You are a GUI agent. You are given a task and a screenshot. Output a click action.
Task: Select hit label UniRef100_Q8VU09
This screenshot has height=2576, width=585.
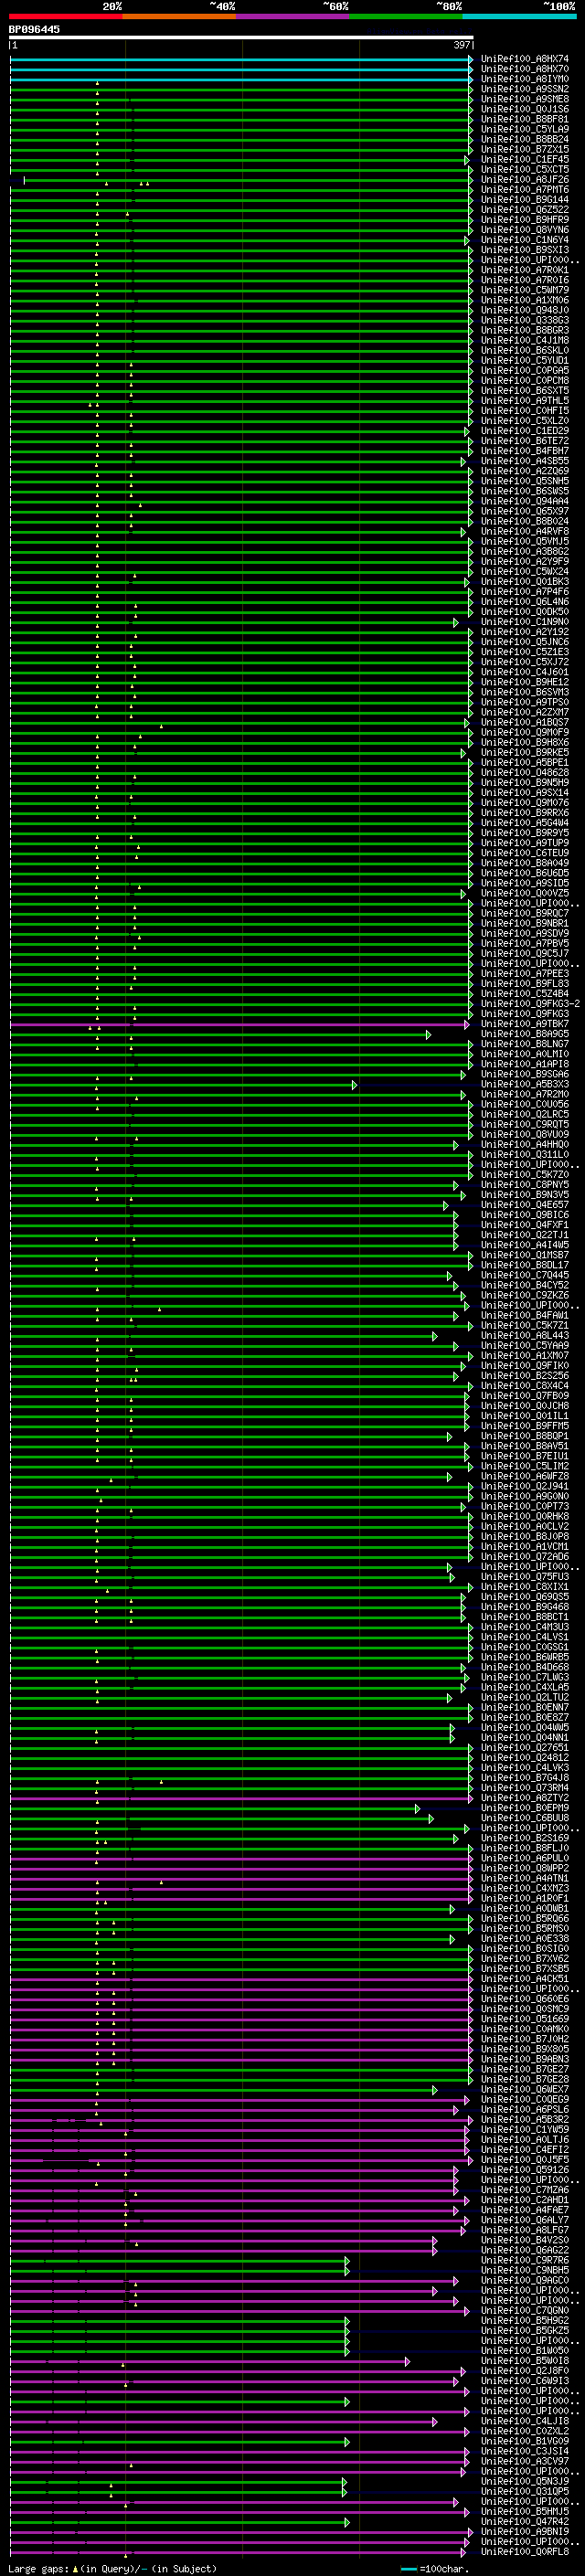click(x=524, y=1135)
